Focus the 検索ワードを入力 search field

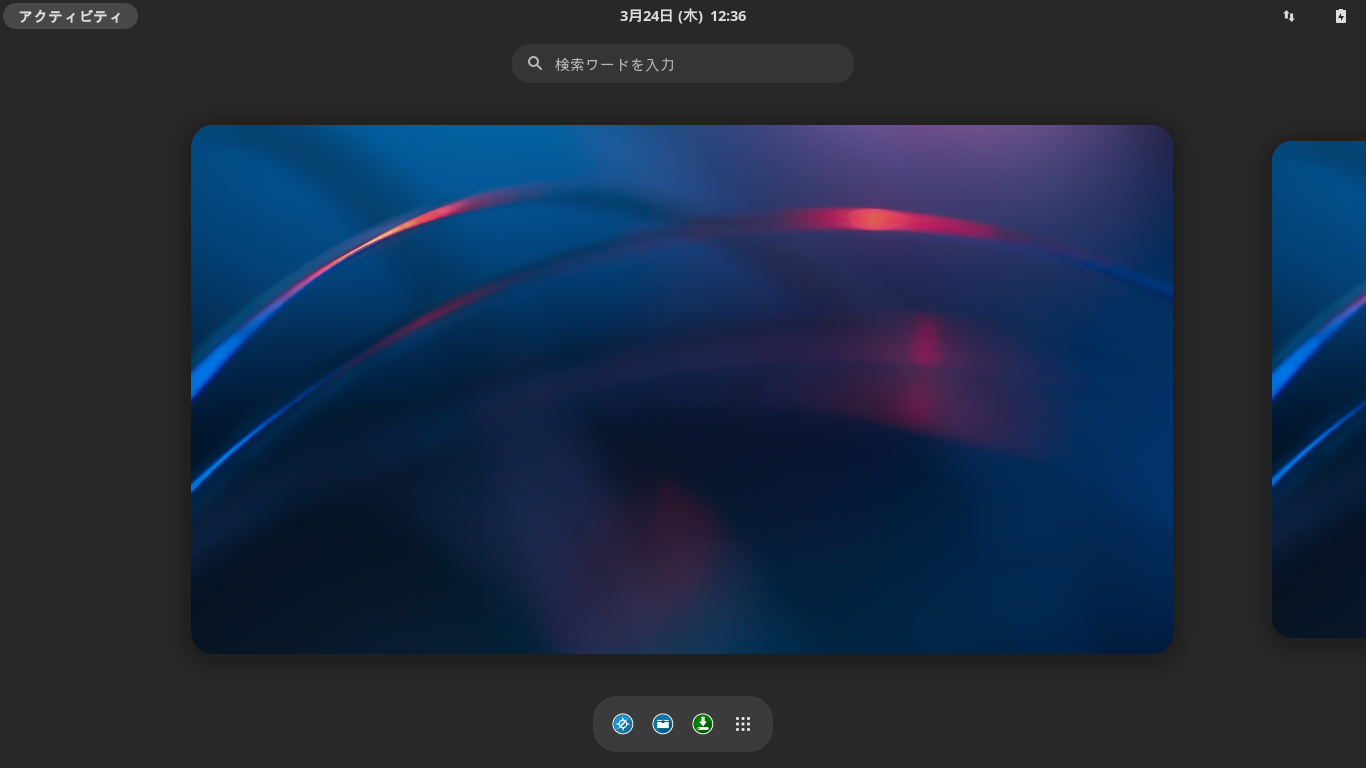(683, 63)
